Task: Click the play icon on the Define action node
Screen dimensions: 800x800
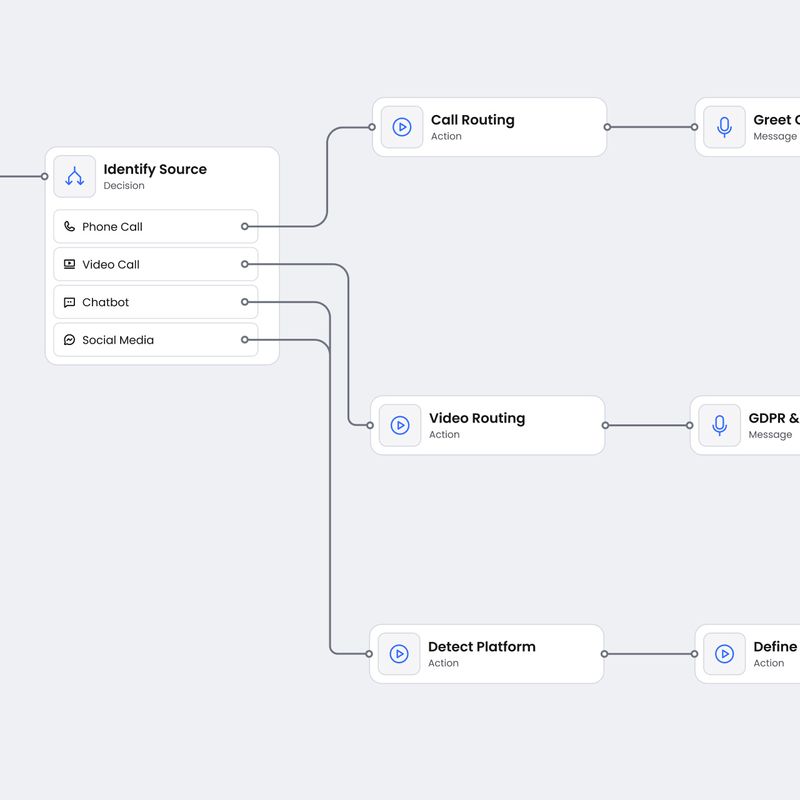Action: (x=723, y=654)
